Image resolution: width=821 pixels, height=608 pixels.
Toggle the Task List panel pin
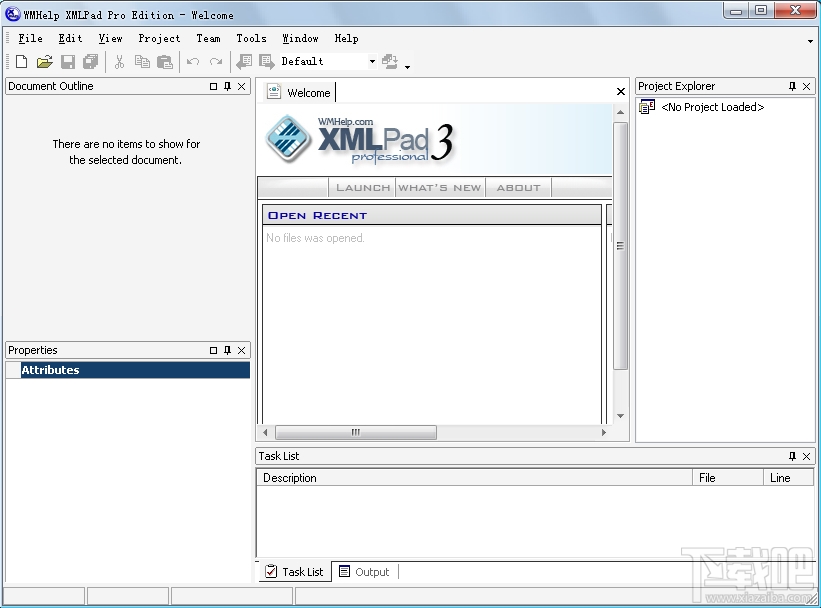(x=792, y=456)
